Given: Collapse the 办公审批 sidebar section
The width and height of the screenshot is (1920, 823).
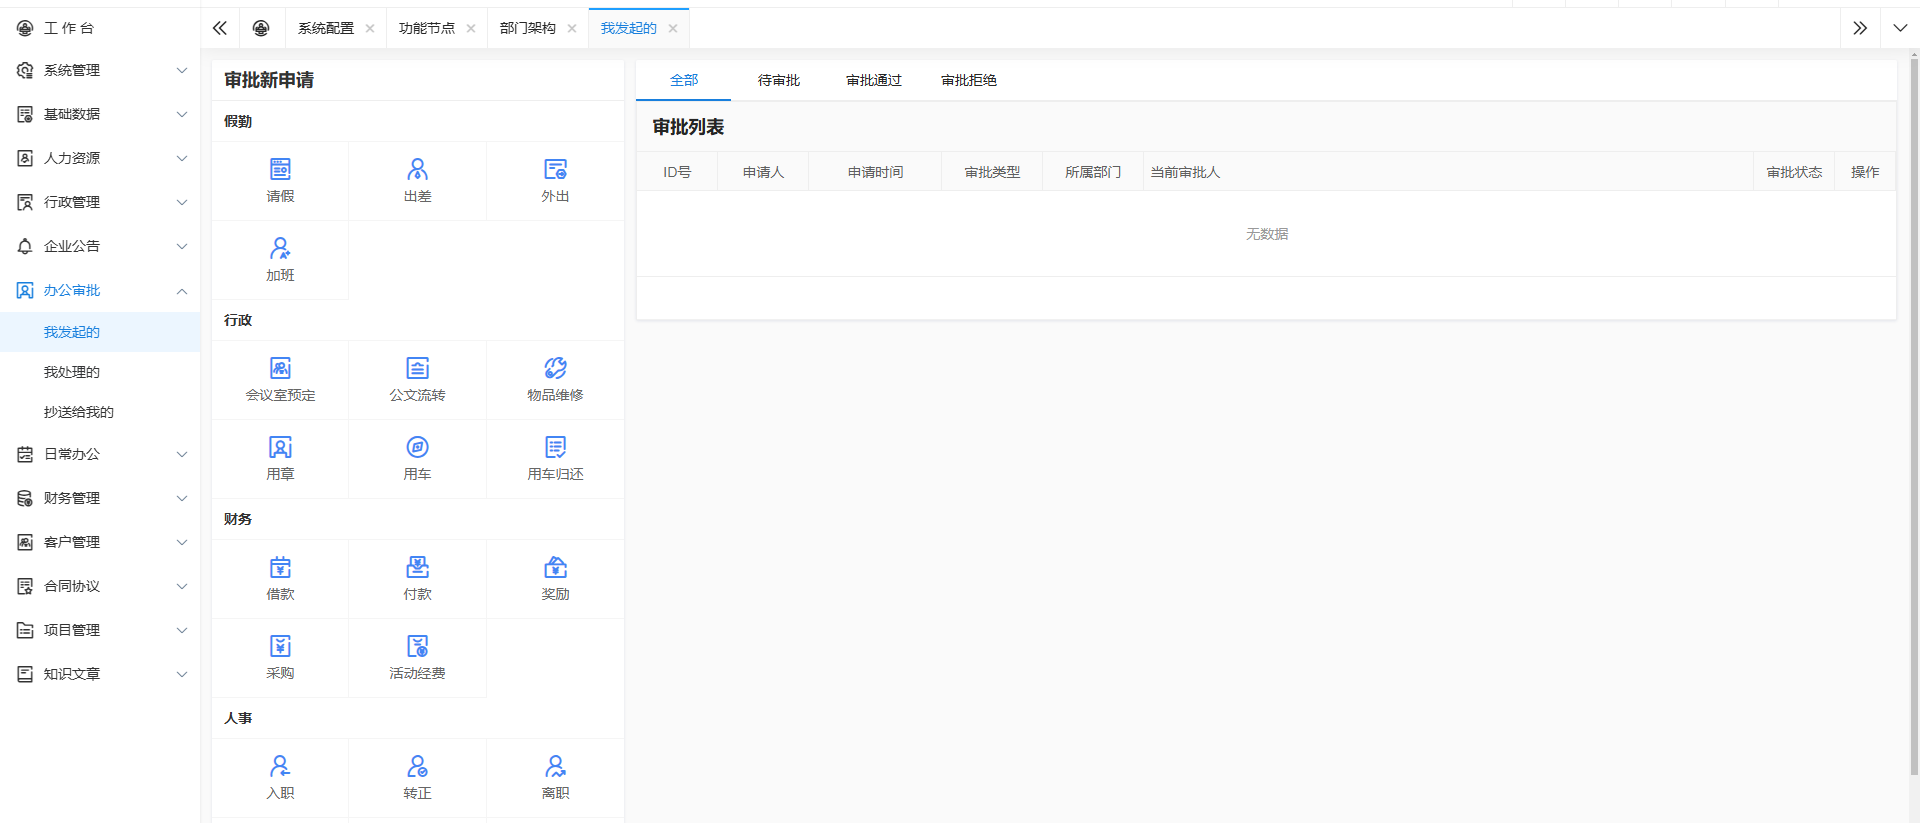Looking at the screenshot, I should coord(100,290).
